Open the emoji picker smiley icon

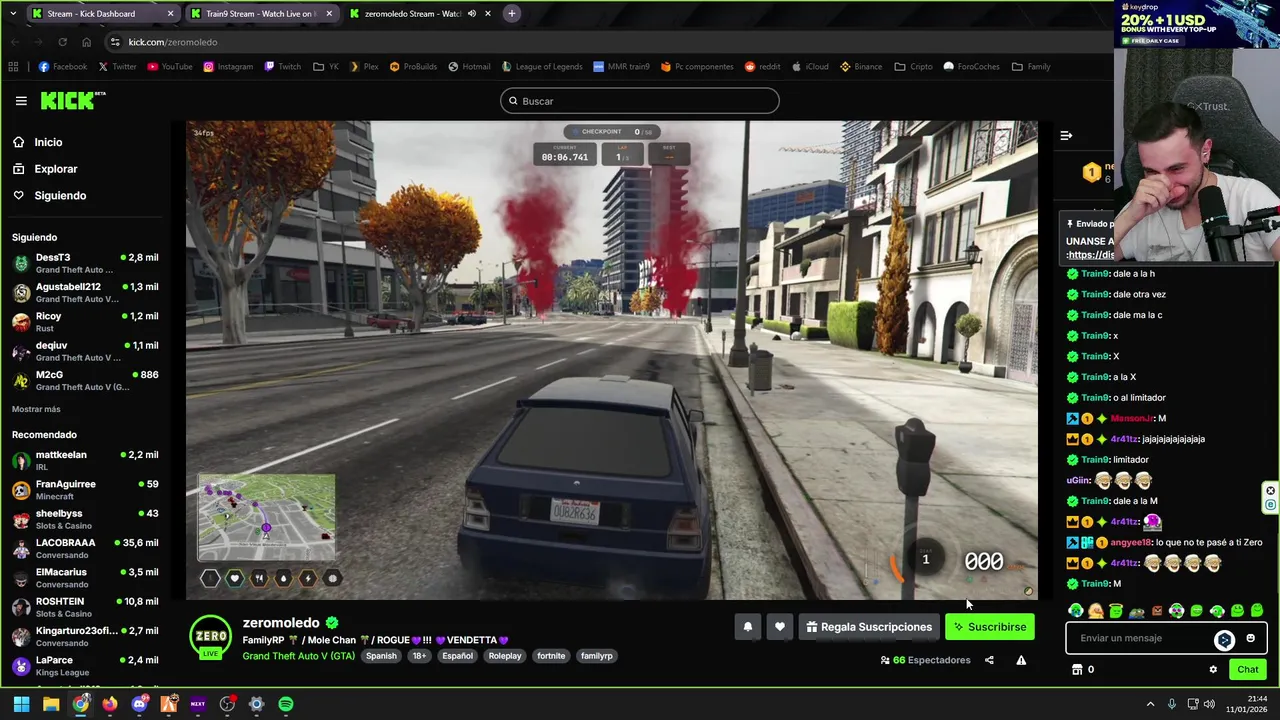pyautogui.click(x=1250, y=638)
